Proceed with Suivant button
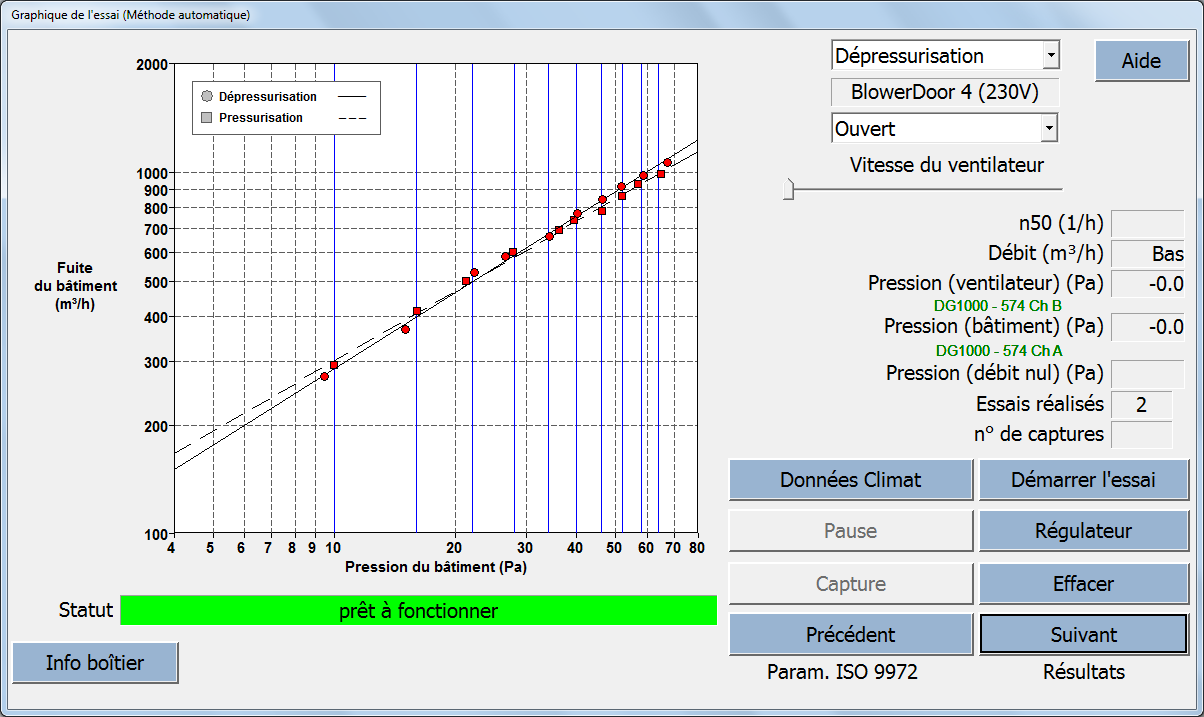The image size is (1204, 717). click(x=1083, y=635)
